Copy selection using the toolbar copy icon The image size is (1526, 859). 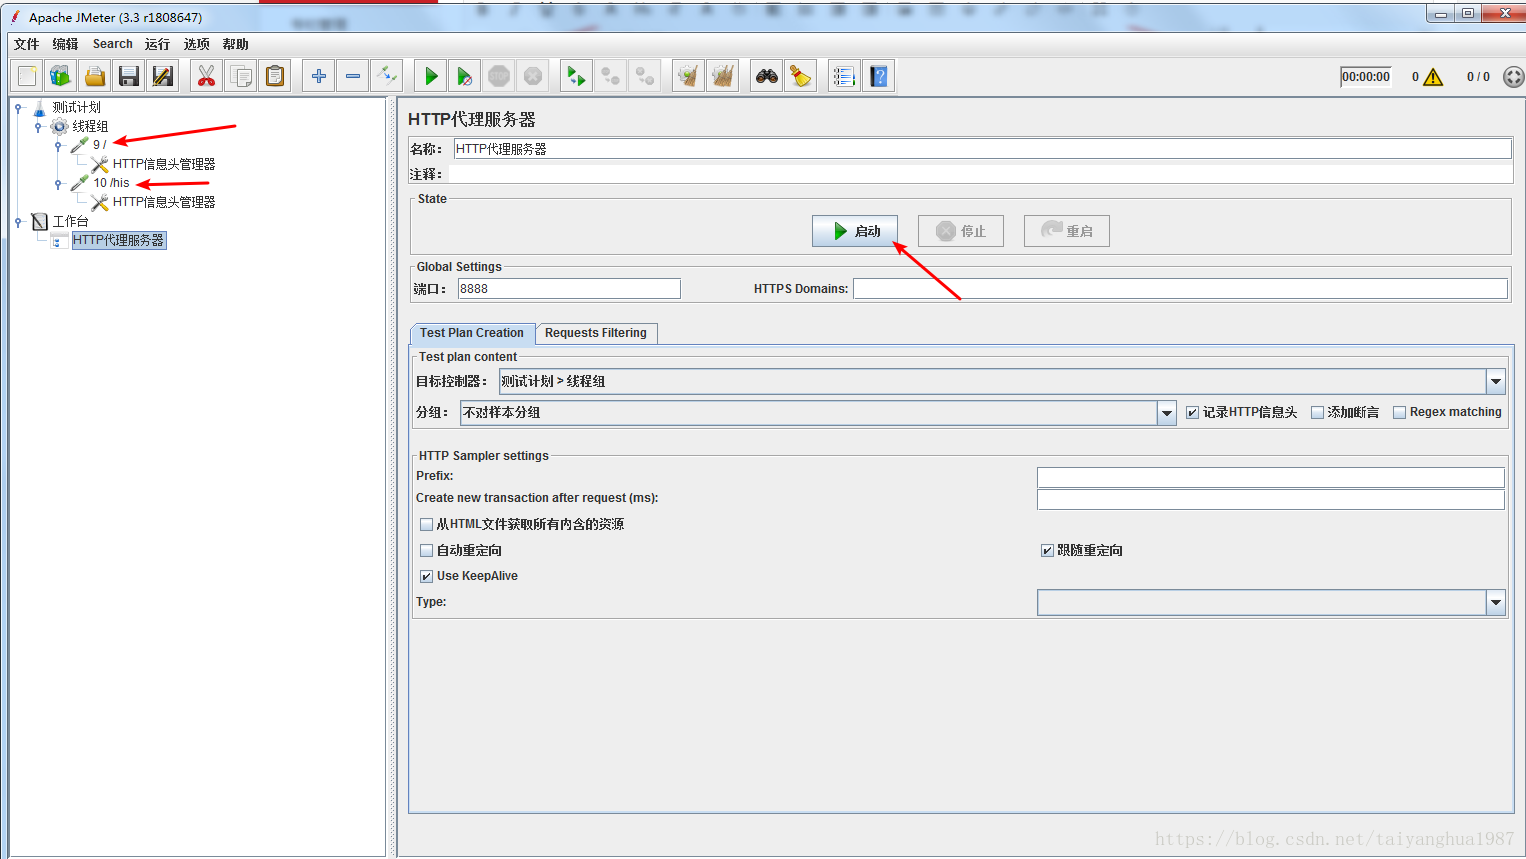(241, 76)
